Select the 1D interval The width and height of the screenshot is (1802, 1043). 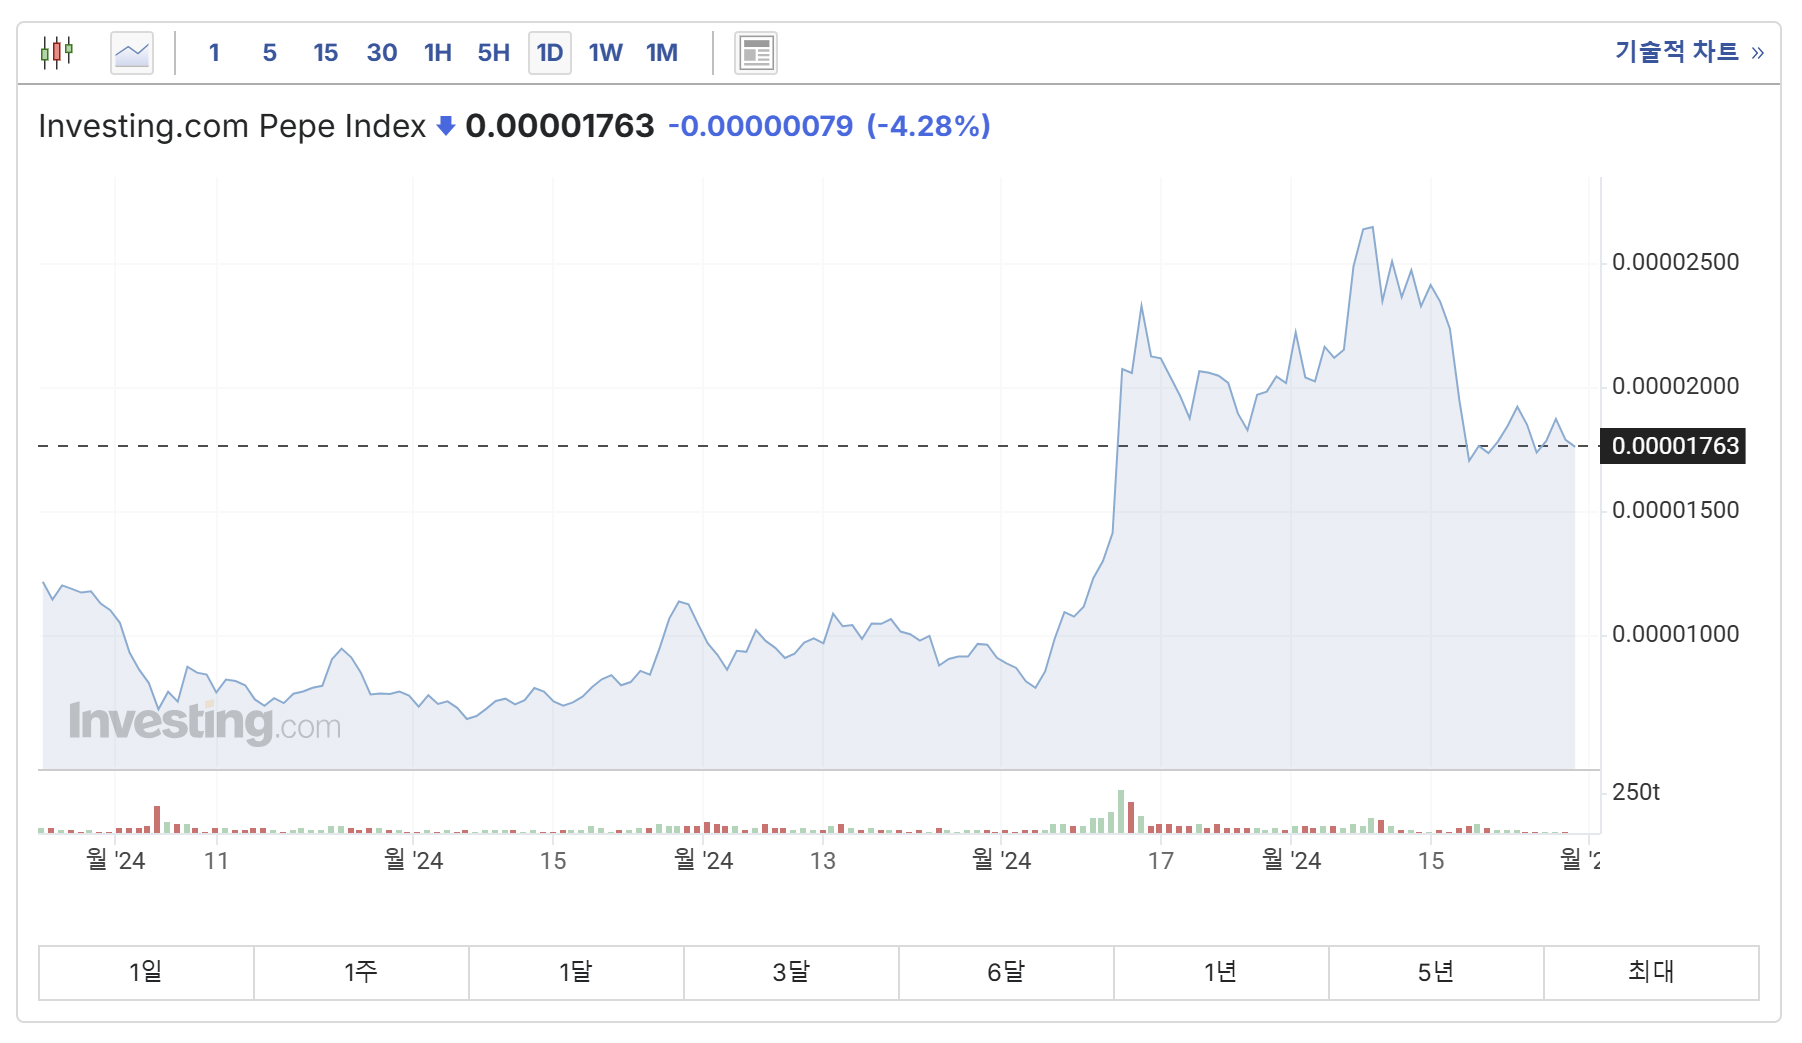(550, 53)
